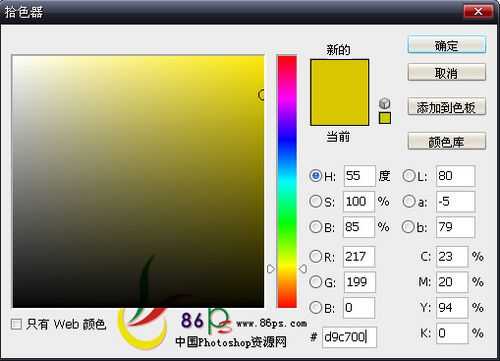Viewport: 500px width, 361px height.
Task: Click the G field showing 199
Action: [x=360, y=282]
